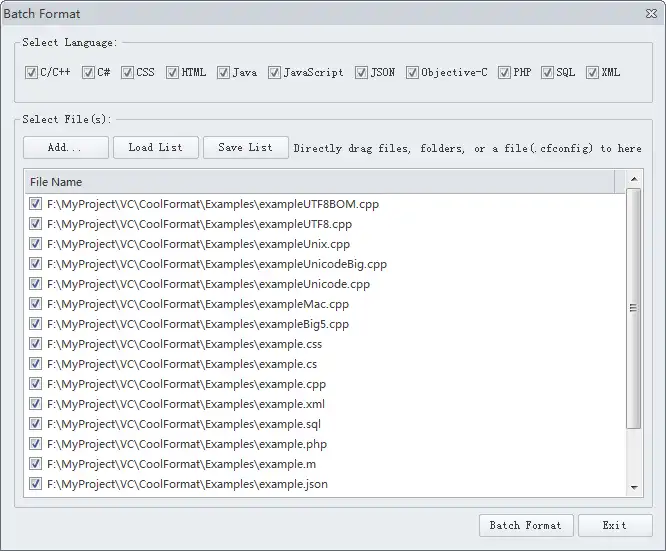Click the file list vertical scrollbar thumb

[x=634, y=308]
